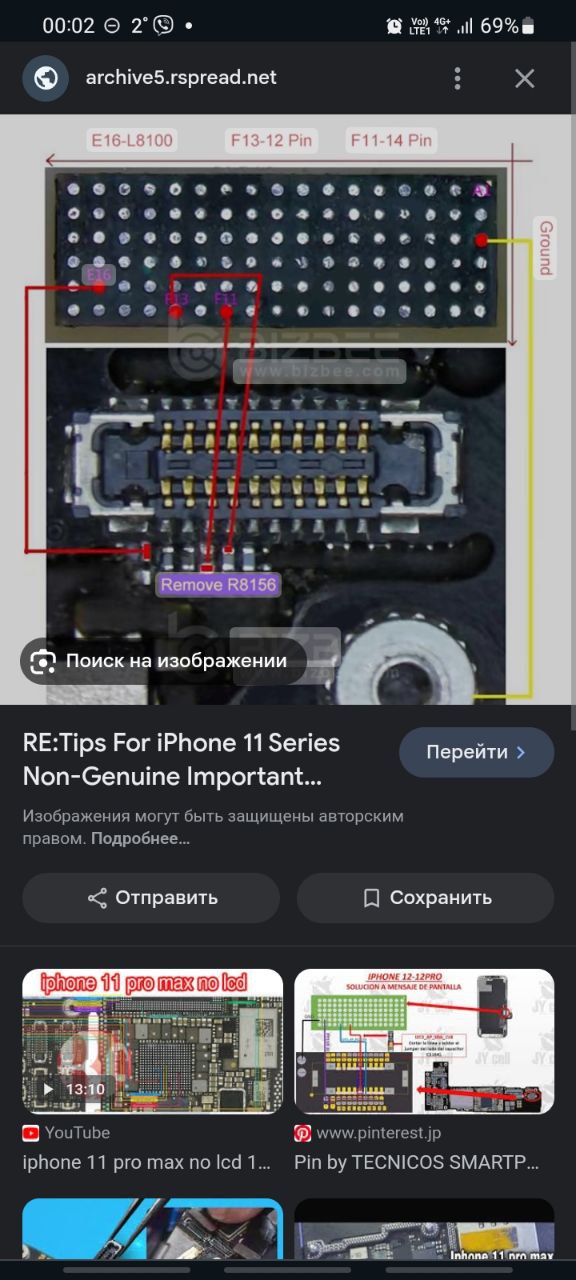Tap the bookmark icon in Сохранить
Viewport: 576px width, 1280px height.
click(371, 898)
